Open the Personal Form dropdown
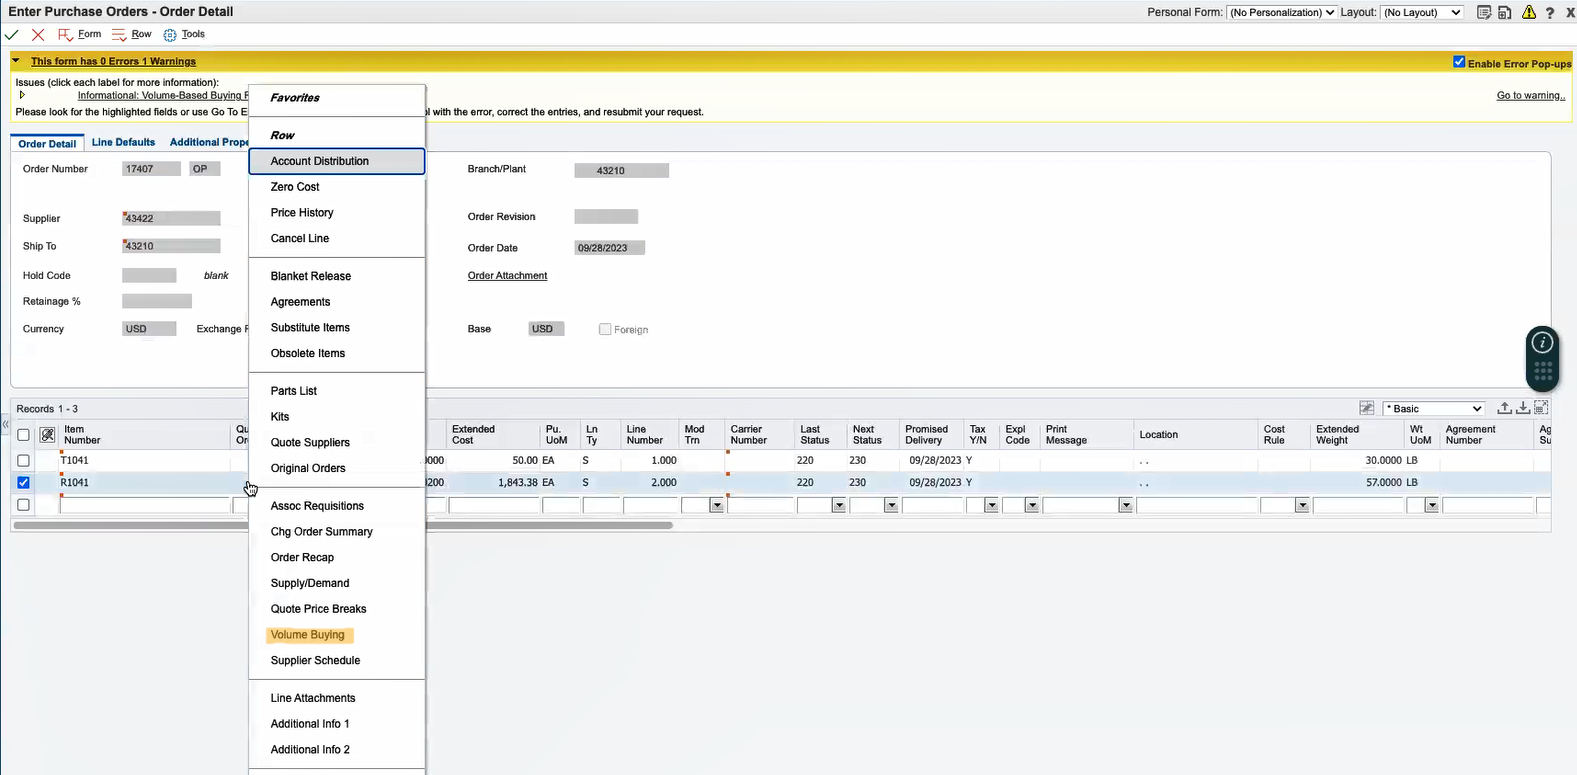The width and height of the screenshot is (1577, 775). coord(1282,13)
